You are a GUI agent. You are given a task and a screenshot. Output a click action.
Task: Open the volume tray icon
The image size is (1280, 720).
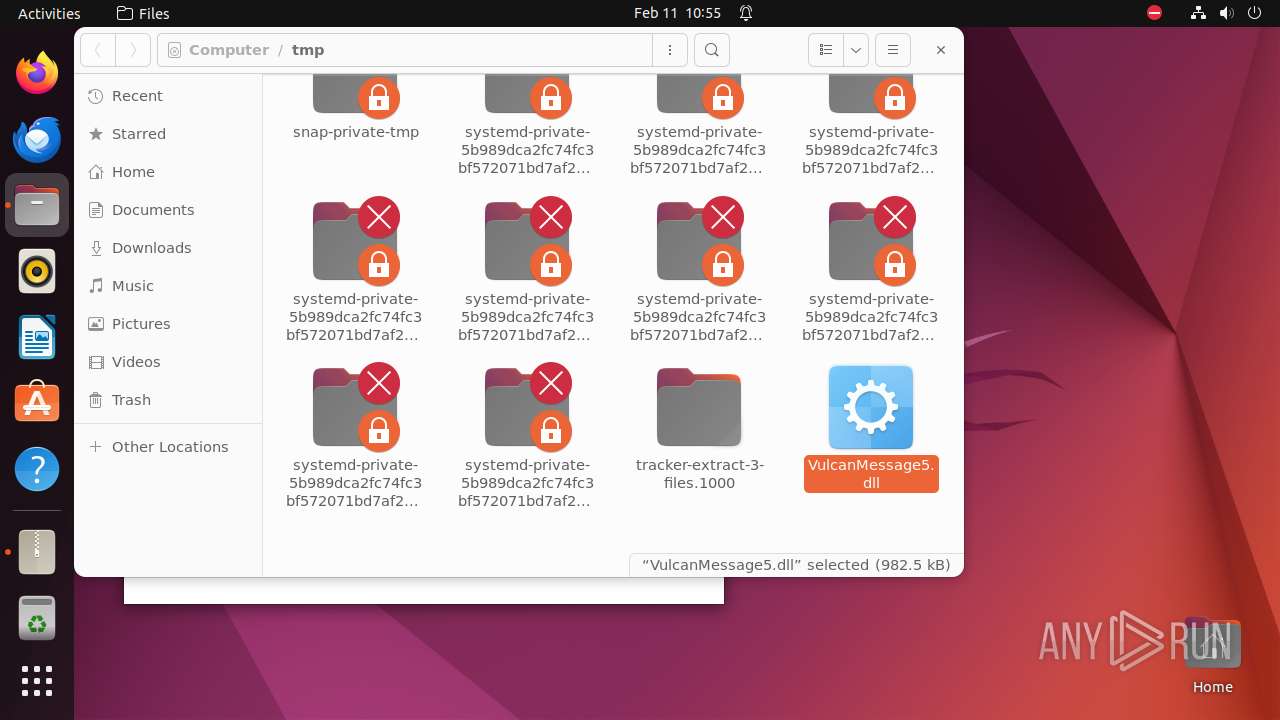[x=1227, y=14]
